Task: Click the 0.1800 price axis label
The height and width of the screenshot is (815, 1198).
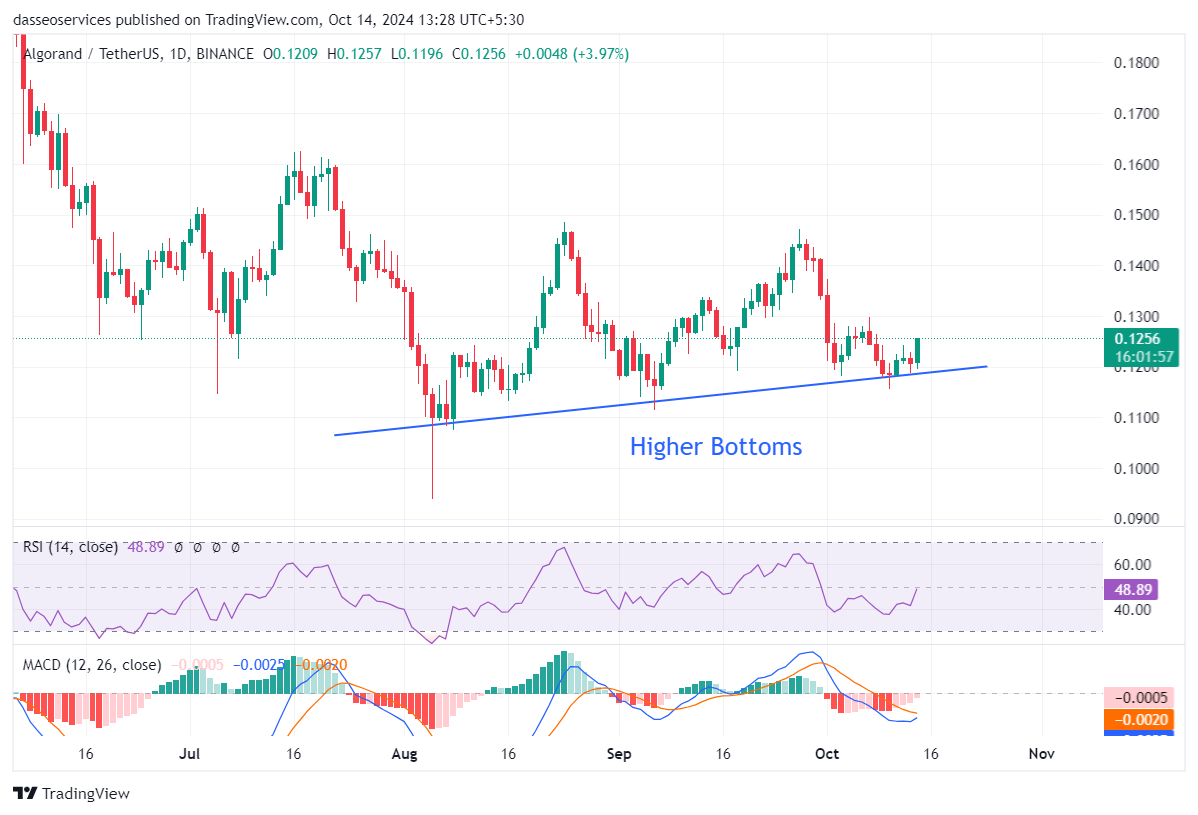Action: [x=1136, y=63]
